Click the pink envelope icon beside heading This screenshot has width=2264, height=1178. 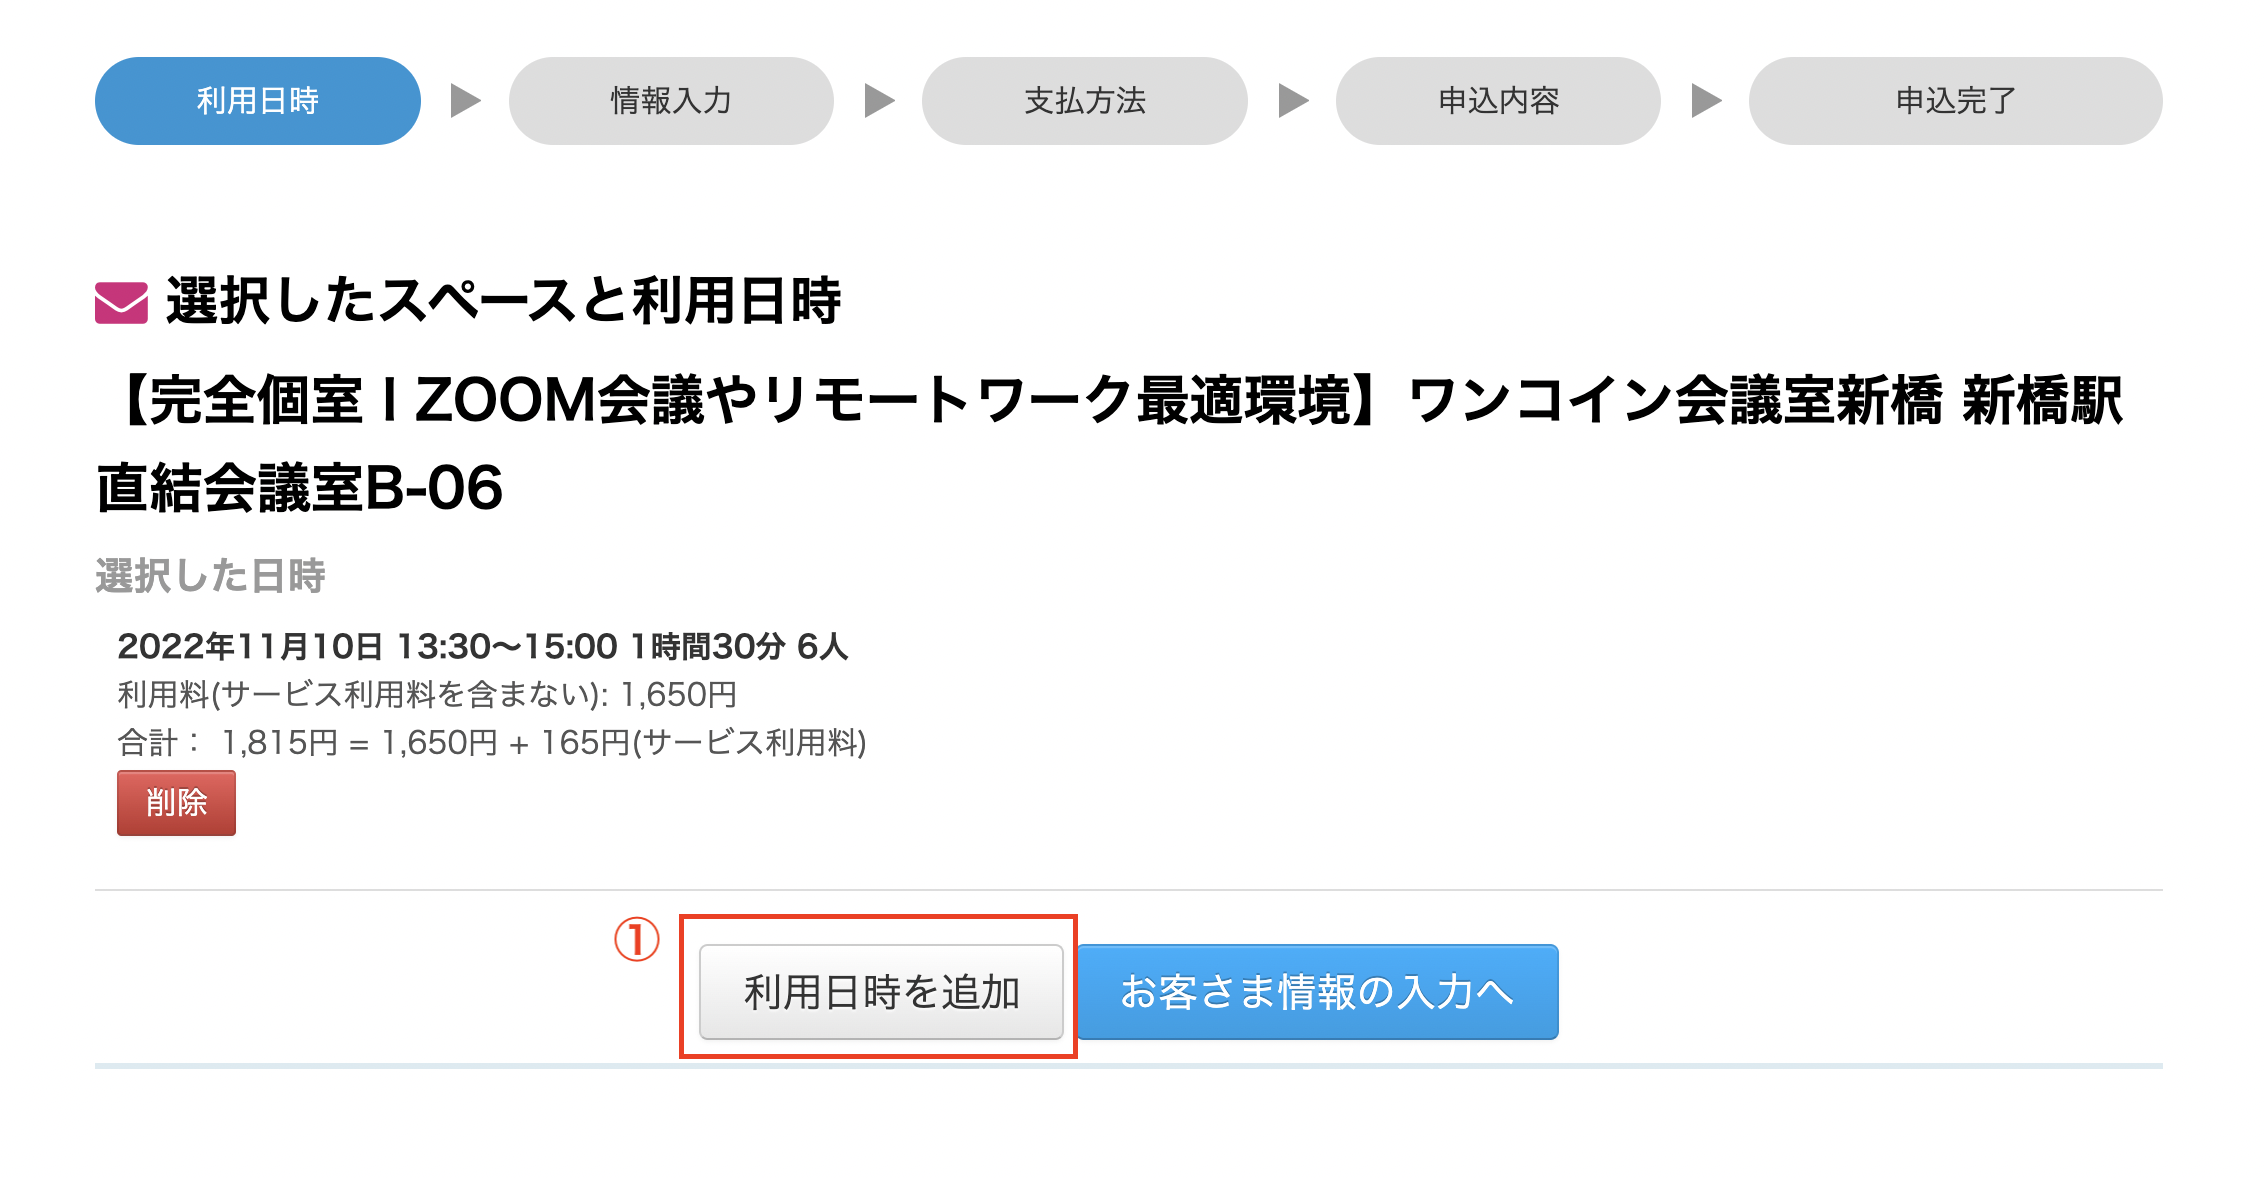[x=121, y=302]
